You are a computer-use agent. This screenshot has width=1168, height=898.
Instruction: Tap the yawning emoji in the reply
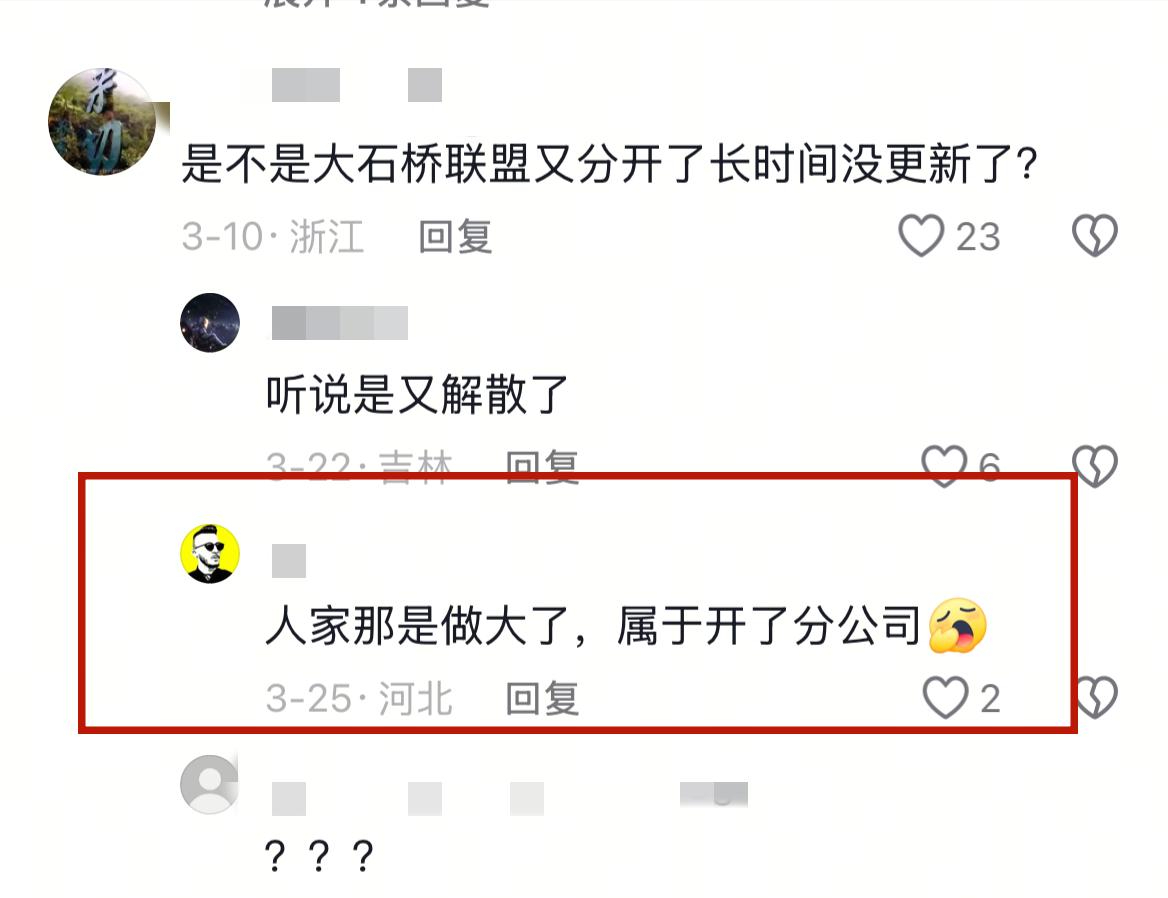pos(958,625)
